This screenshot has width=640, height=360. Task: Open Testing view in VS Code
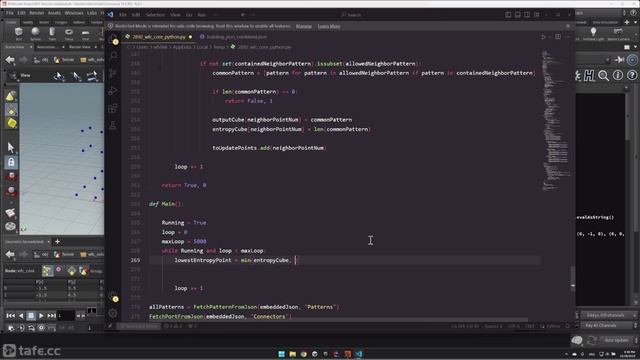113,125
